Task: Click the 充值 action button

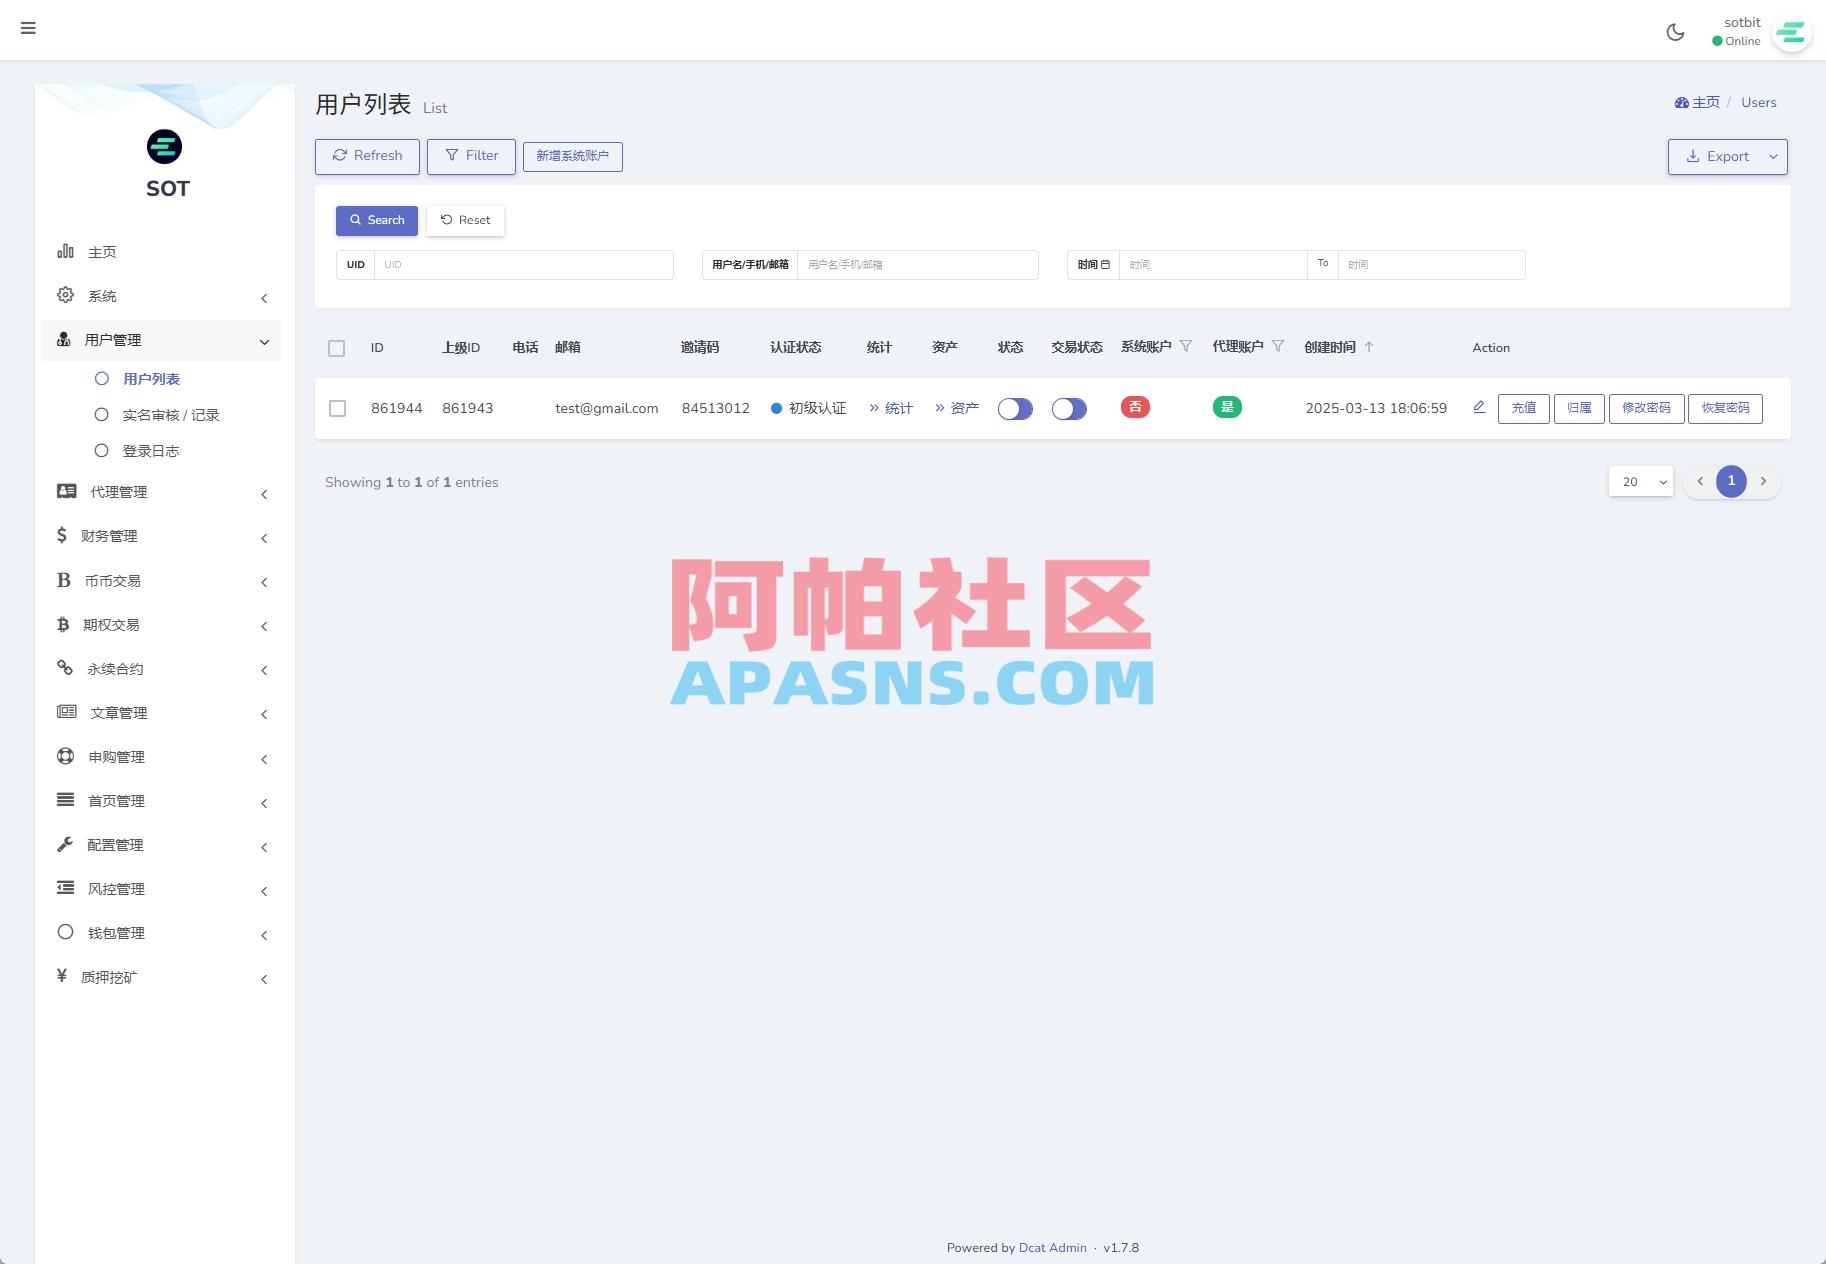Action: [x=1523, y=408]
